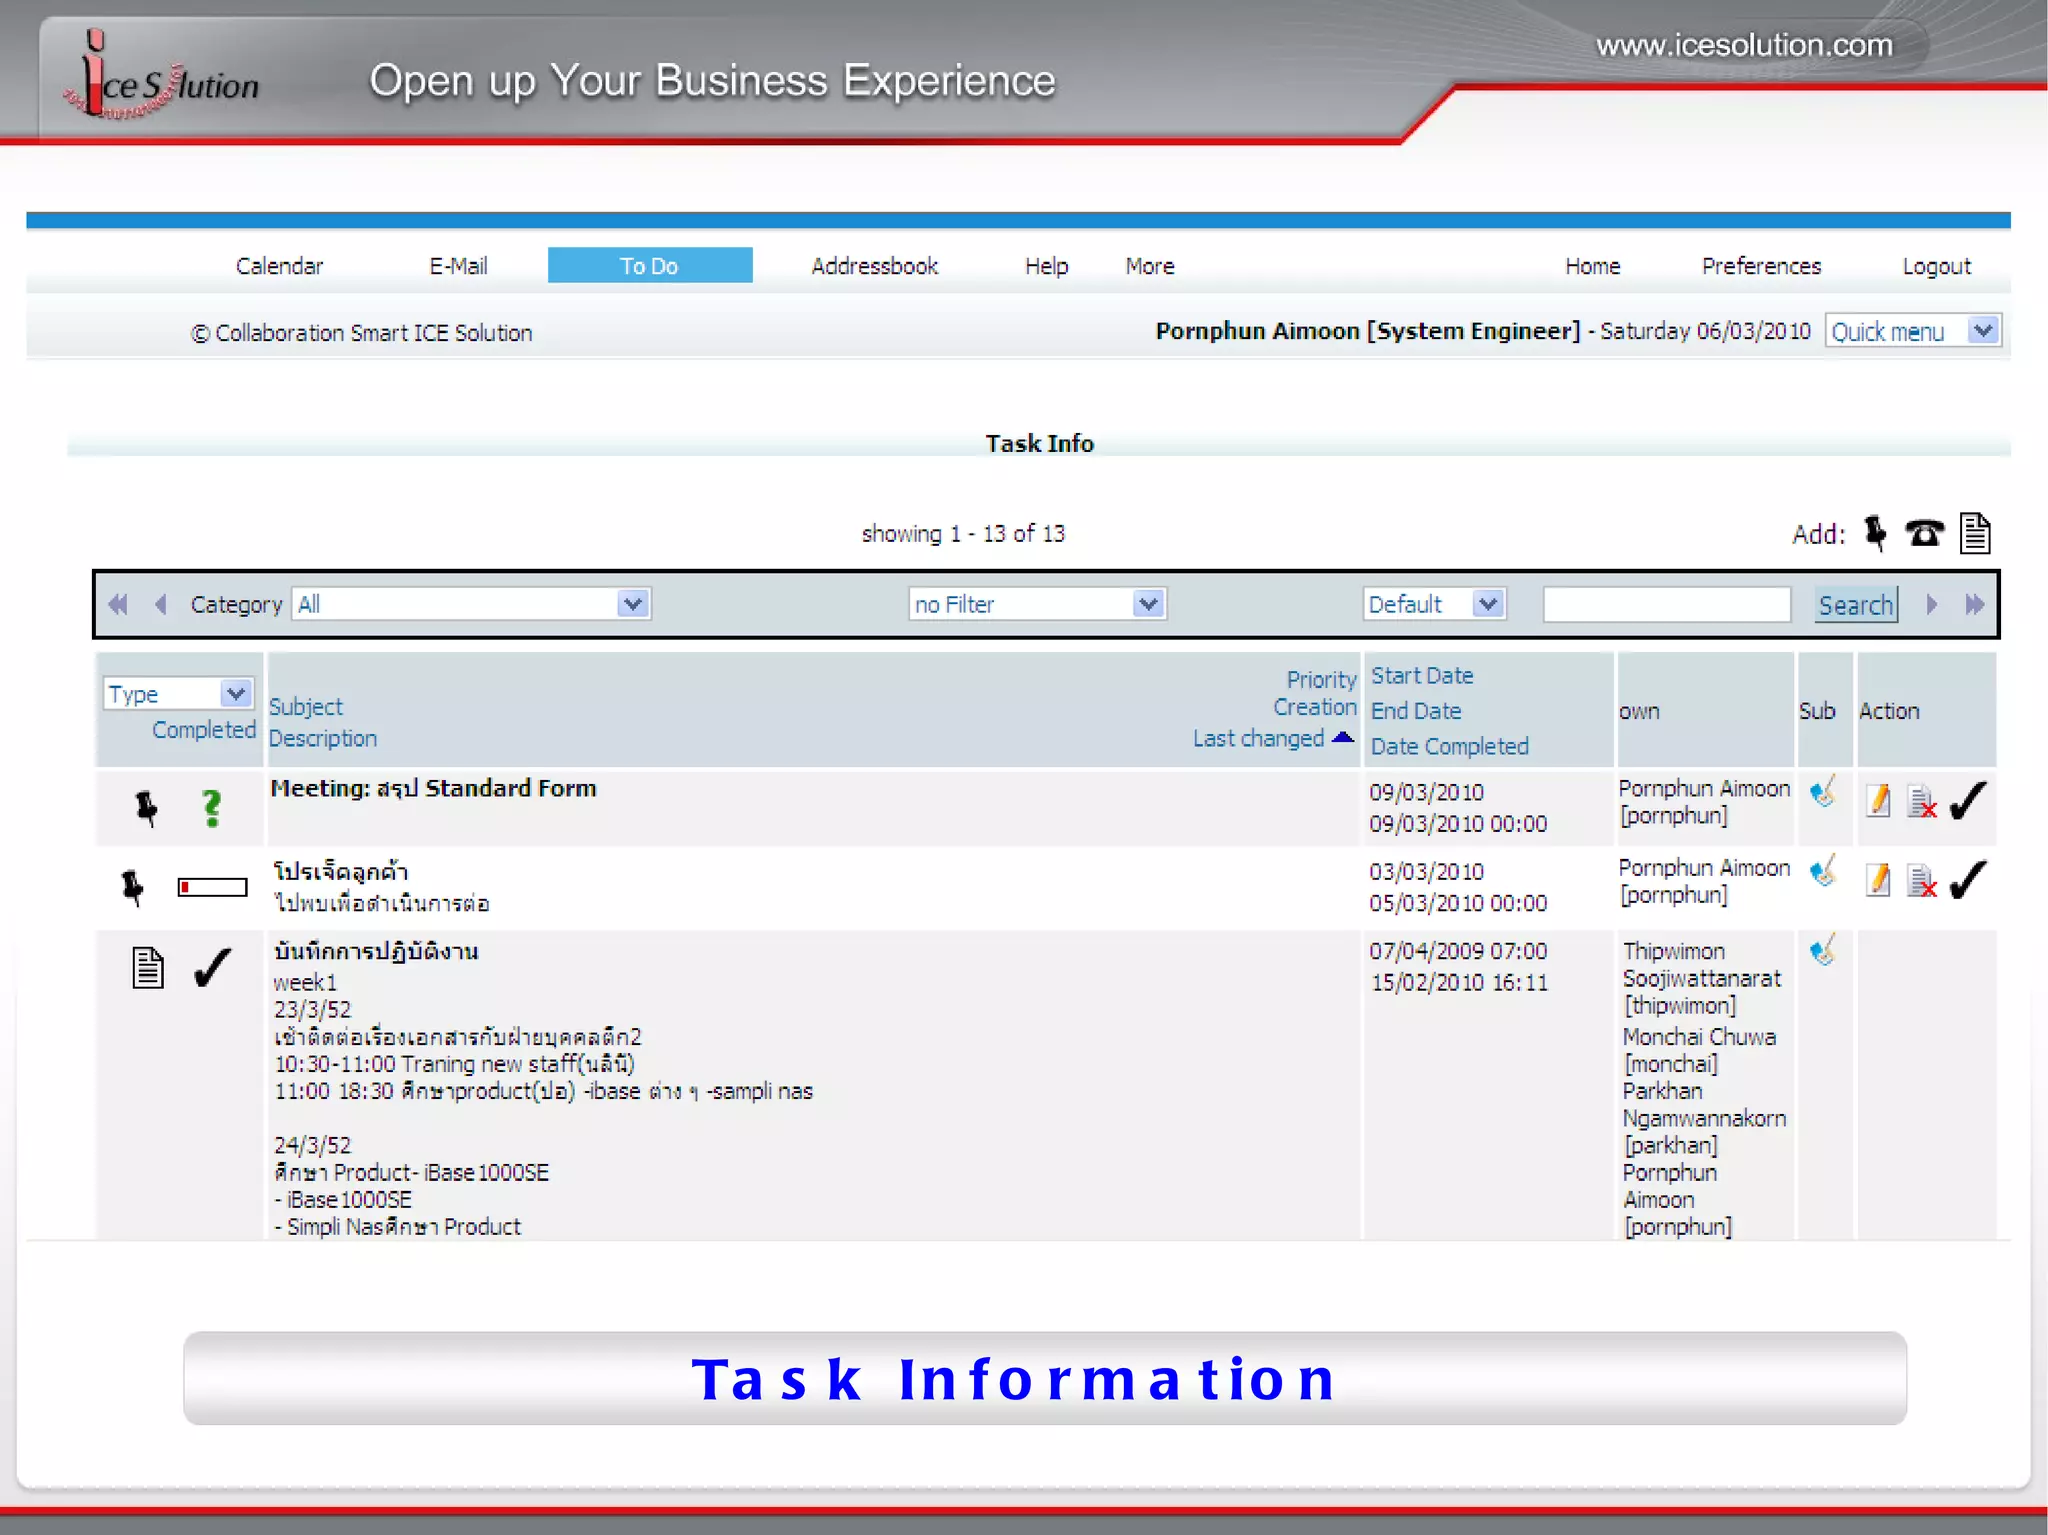This screenshot has width=2048, height=1535.
Task: Add a new task with pushpin icon
Action: [x=1875, y=533]
